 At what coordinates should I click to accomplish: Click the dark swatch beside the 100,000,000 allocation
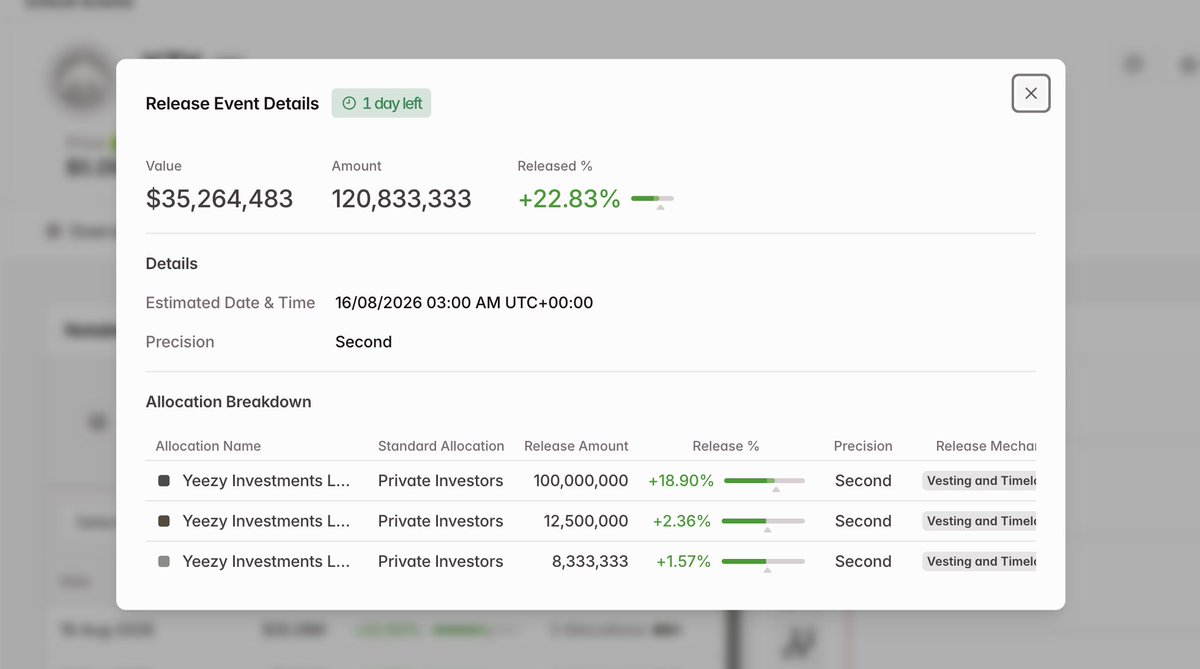click(x=164, y=481)
